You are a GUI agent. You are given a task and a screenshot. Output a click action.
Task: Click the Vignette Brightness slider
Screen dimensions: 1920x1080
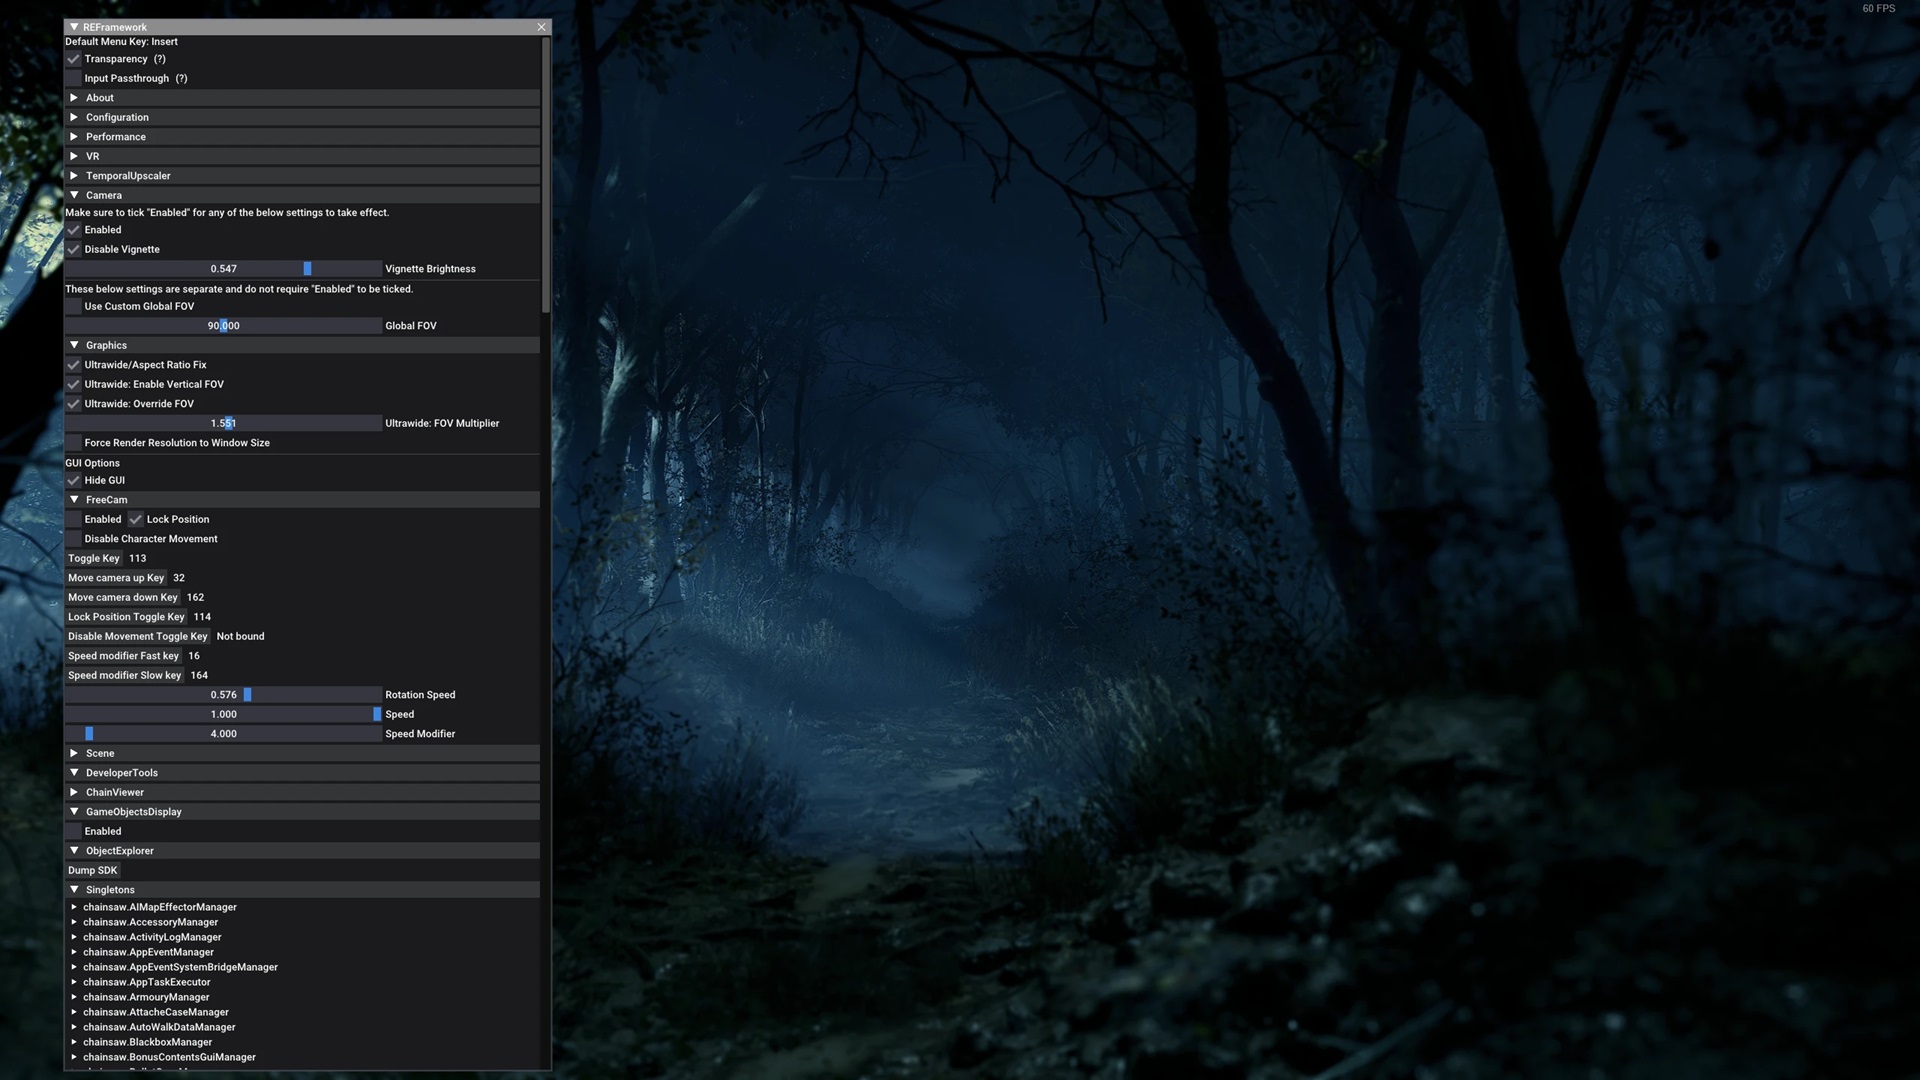(x=224, y=269)
